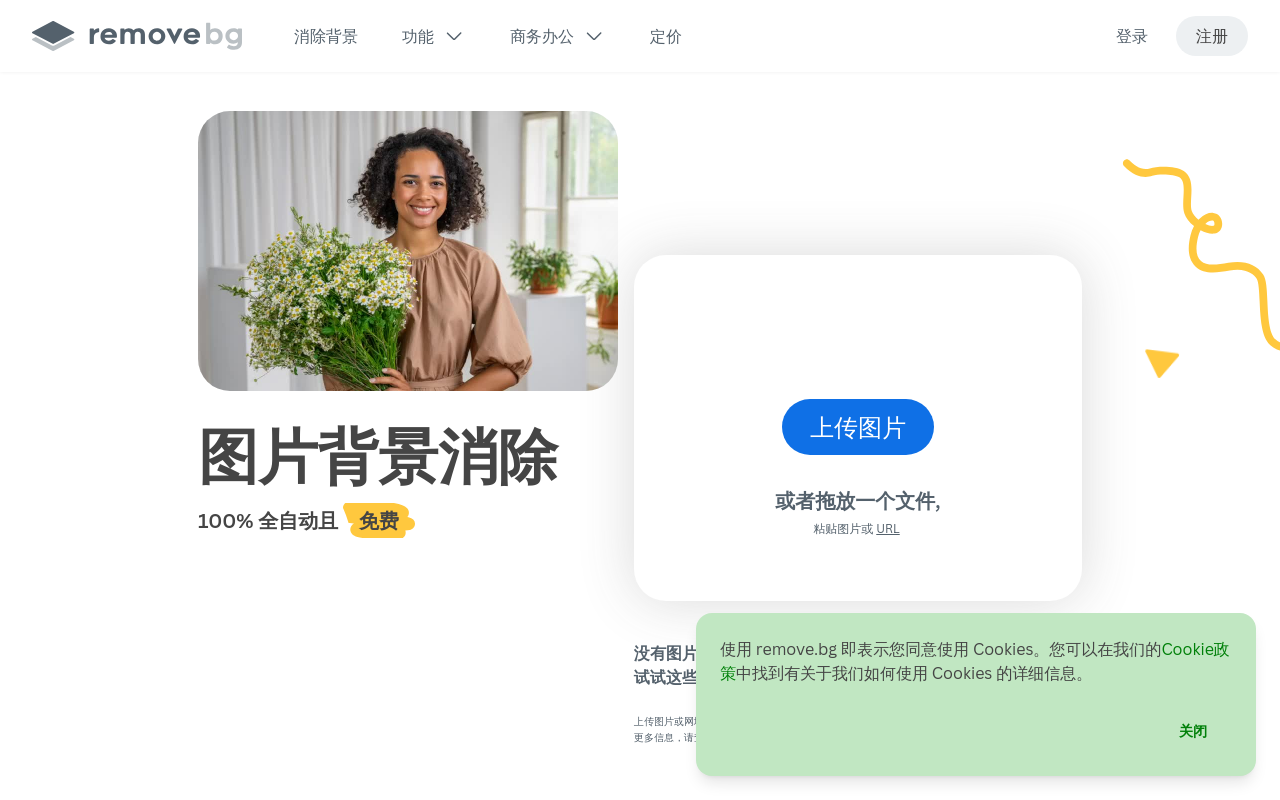Viewport: 1280px width, 800px height.
Task: Open the 功能 menu label
Action: click(x=418, y=36)
